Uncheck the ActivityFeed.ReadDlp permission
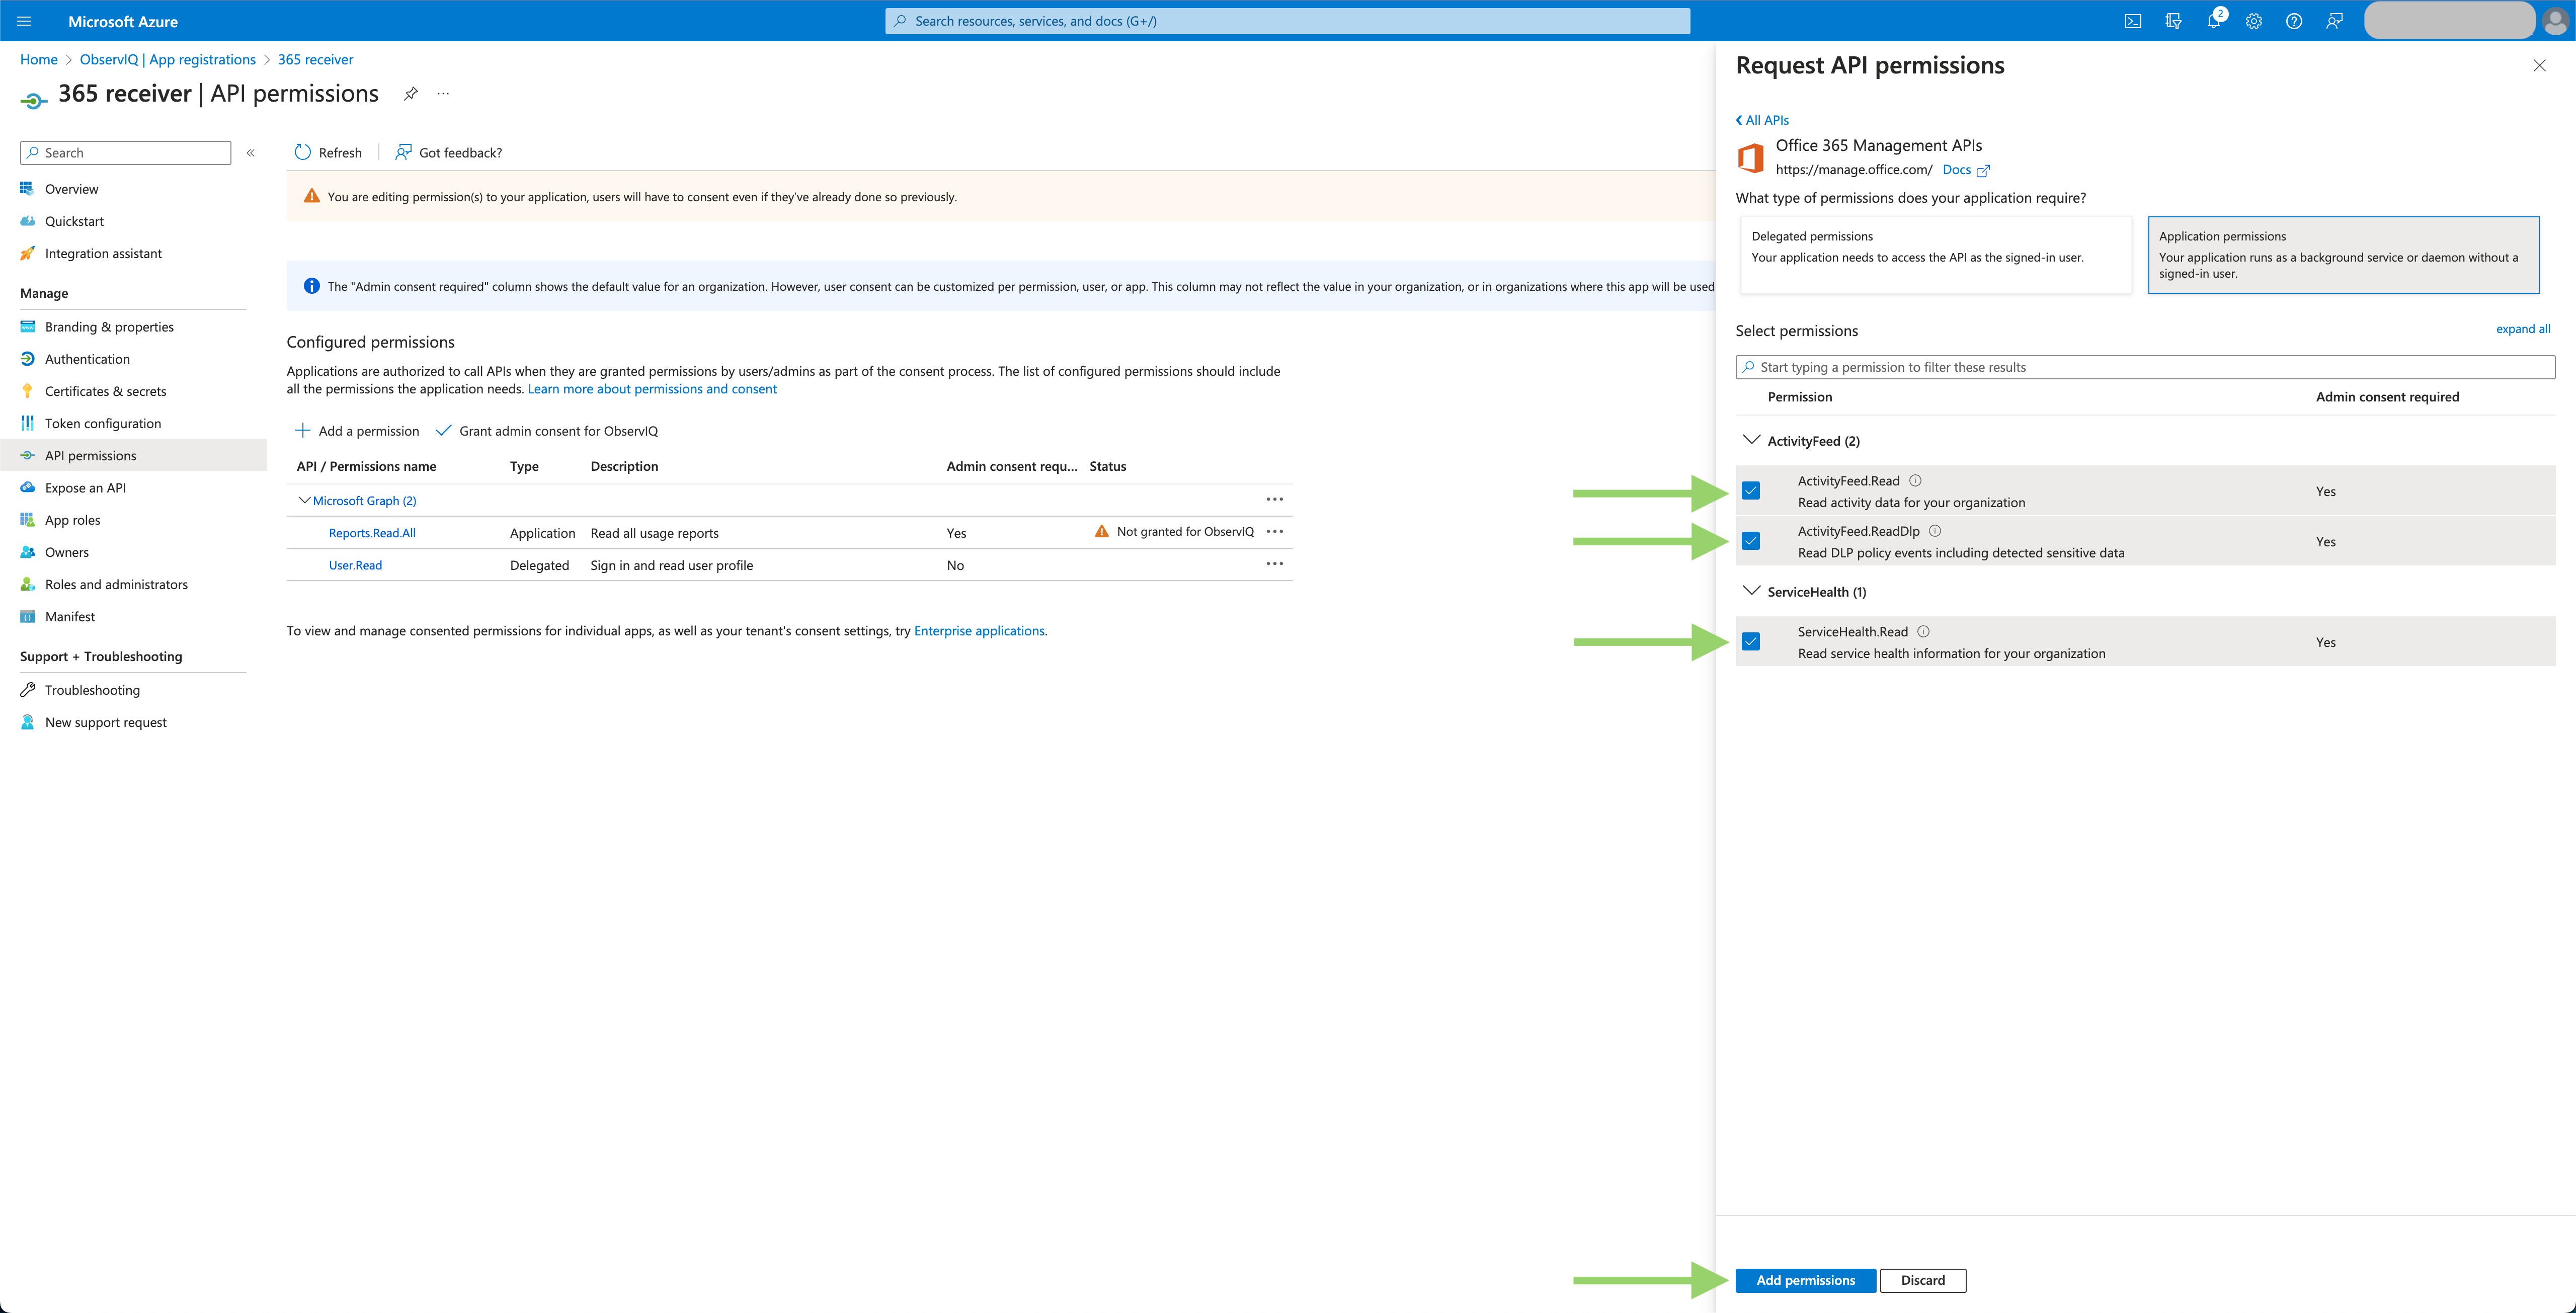 click(x=1751, y=541)
